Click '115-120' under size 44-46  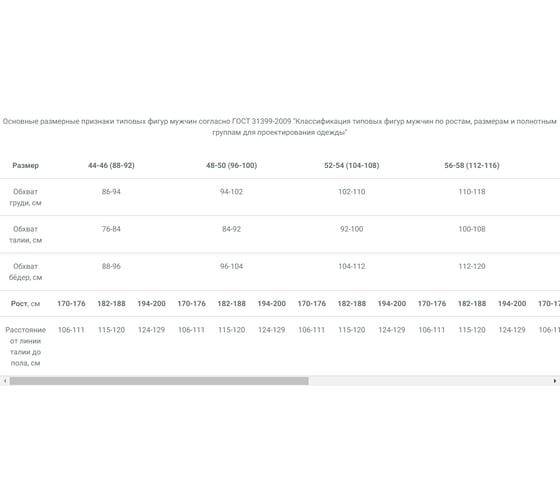[x=111, y=330]
